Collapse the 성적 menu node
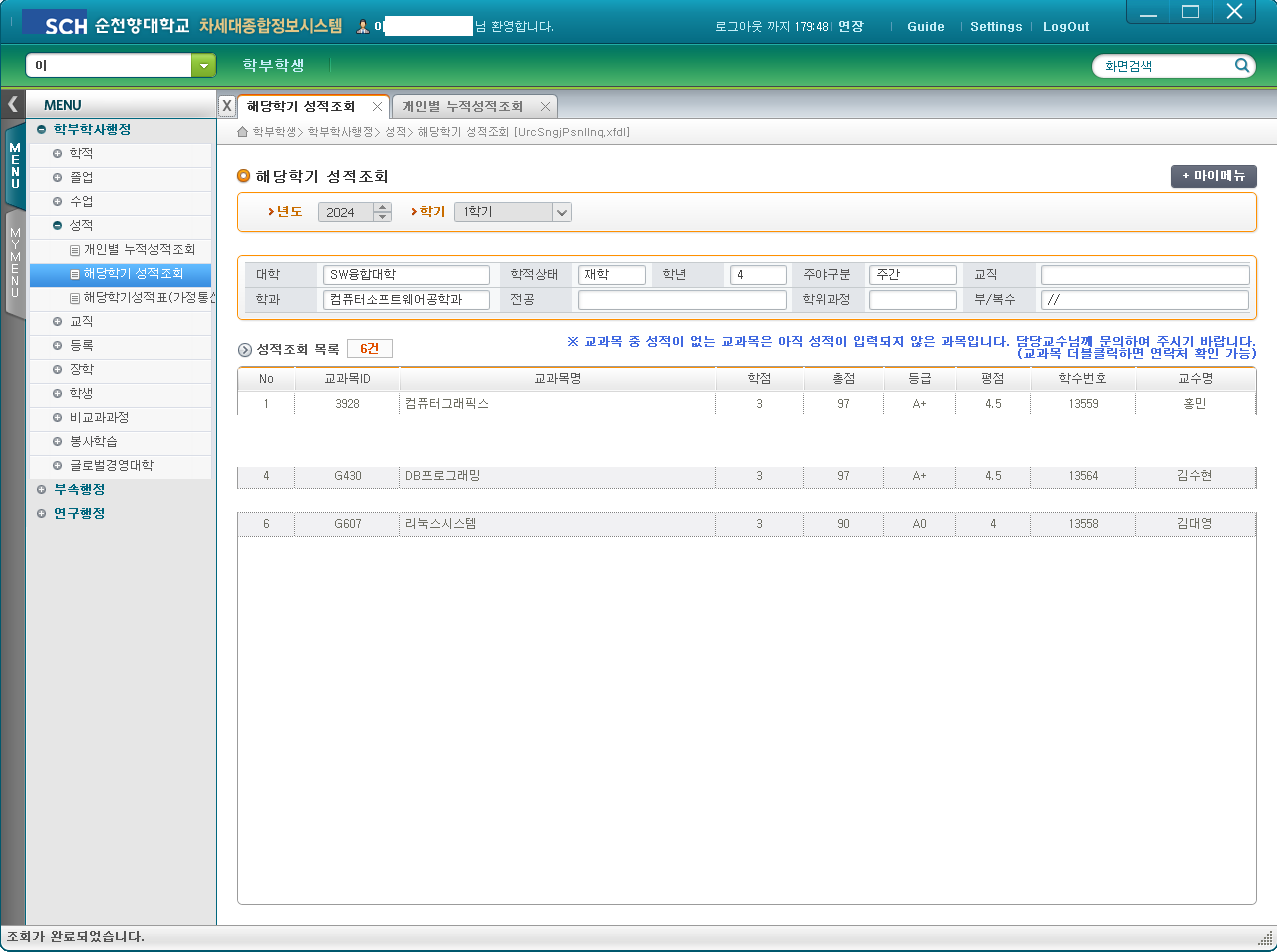Screen dimensions: 1277x952 pyautogui.click(x=57, y=225)
